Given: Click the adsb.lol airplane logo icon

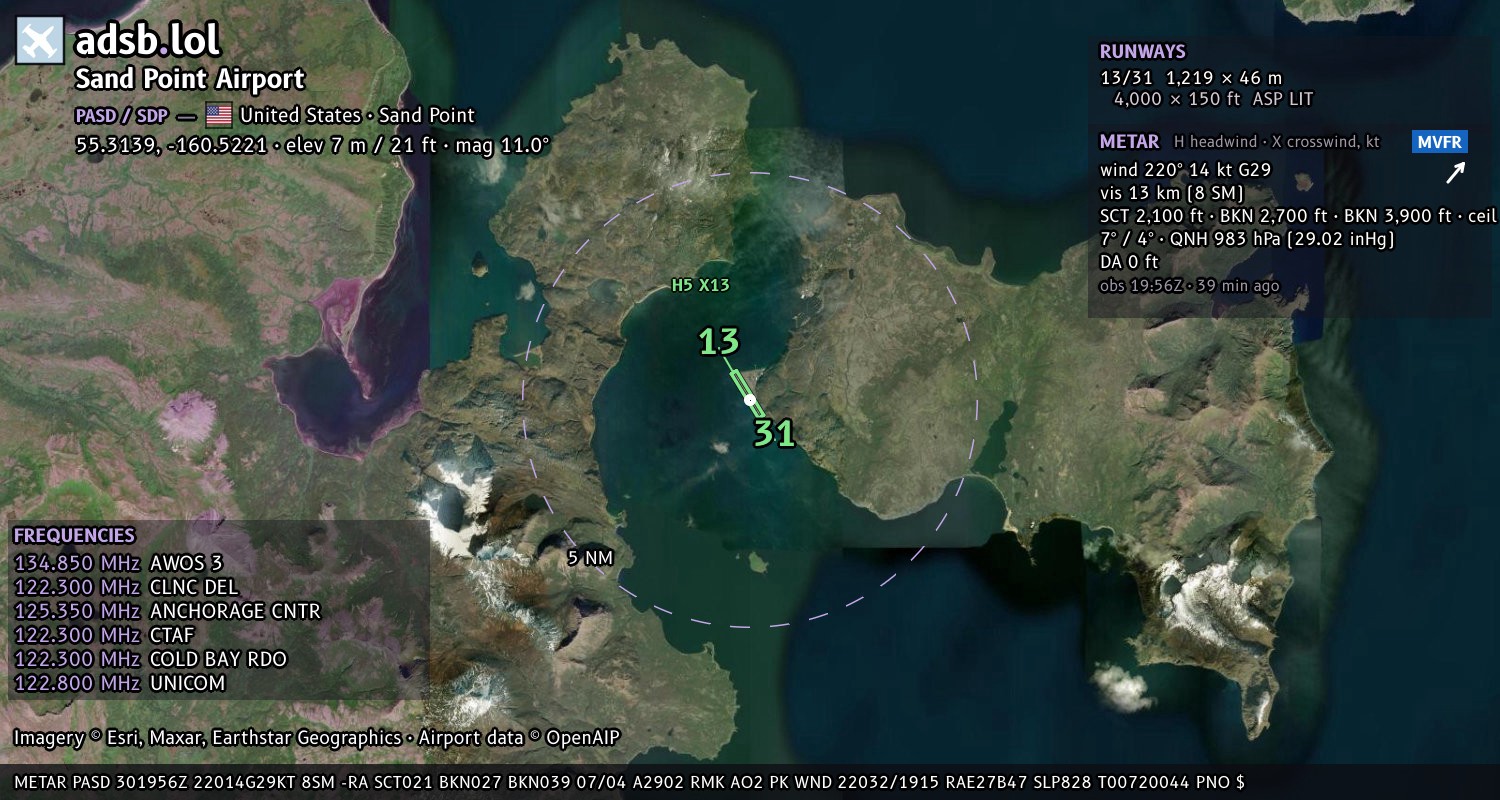Looking at the screenshot, I should [40, 41].
